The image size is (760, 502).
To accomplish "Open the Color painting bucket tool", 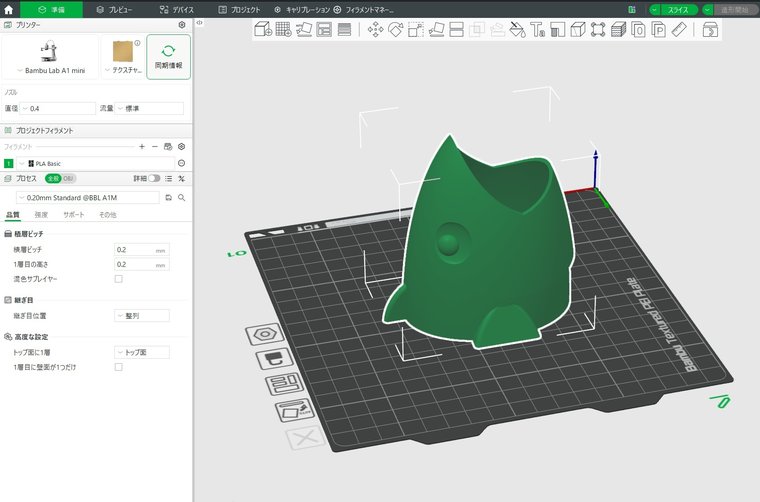I will tap(517, 30).
